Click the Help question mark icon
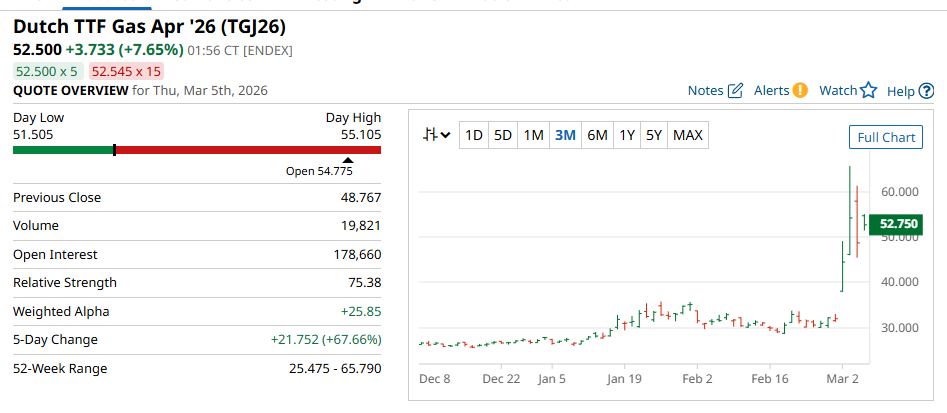The width and height of the screenshot is (947, 413). 926,91
